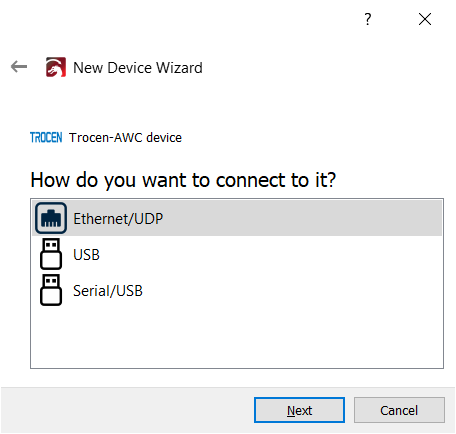This screenshot has width=456, height=434.
Task: Click the connection question heading
Action: click(x=183, y=180)
